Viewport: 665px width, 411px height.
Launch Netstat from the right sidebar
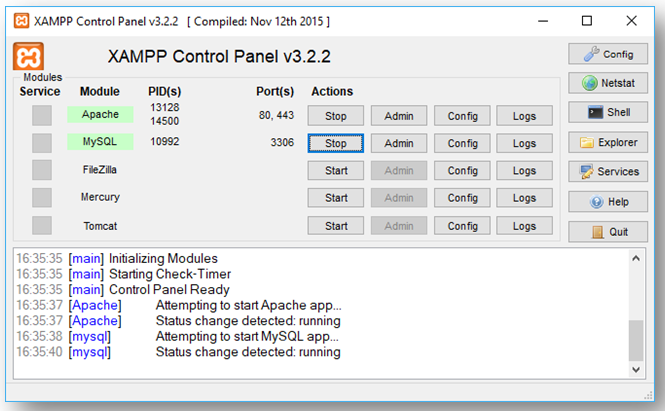tap(608, 83)
